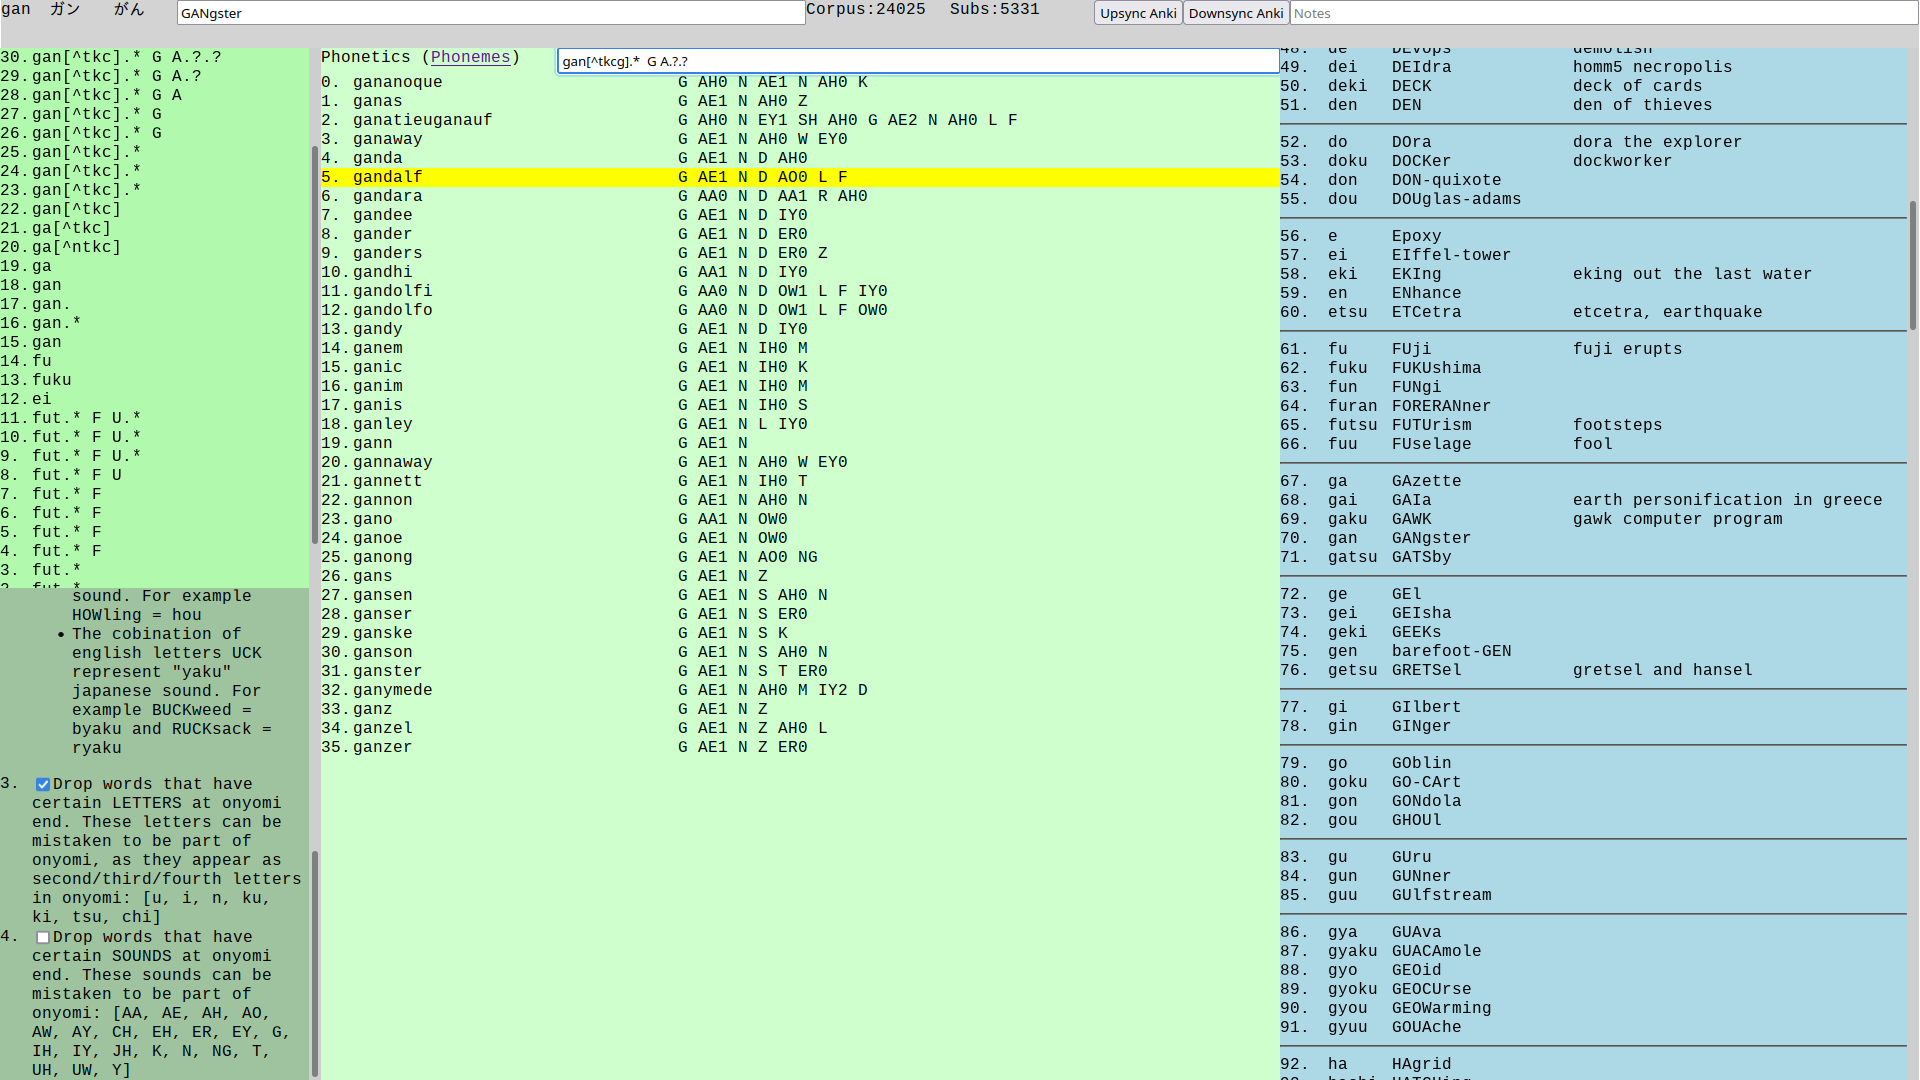
Task: Pick history item 14 fu
Action: tap(41, 361)
